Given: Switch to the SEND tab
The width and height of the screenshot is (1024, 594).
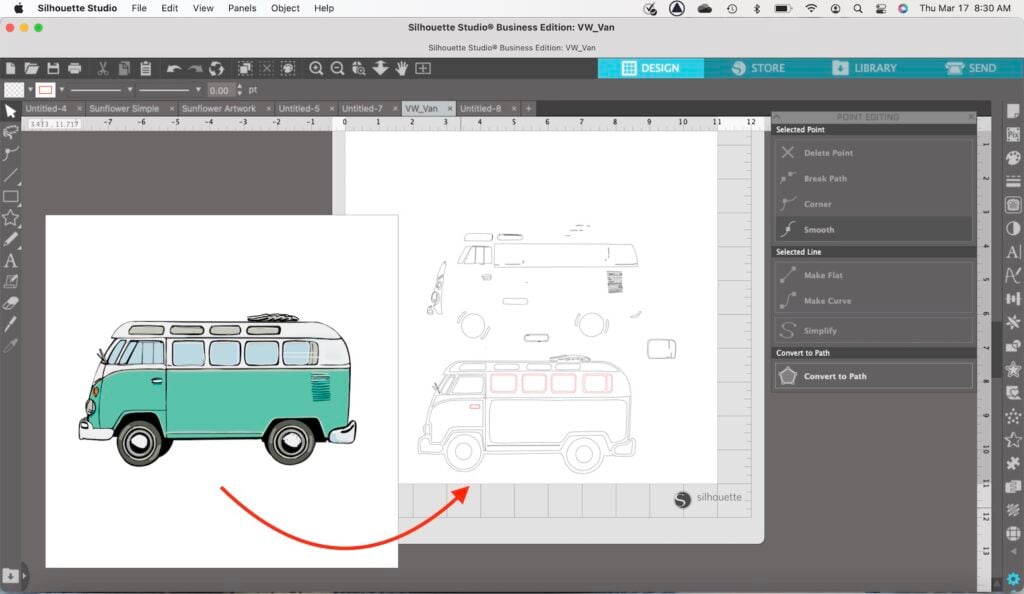Looking at the screenshot, I should (x=970, y=68).
